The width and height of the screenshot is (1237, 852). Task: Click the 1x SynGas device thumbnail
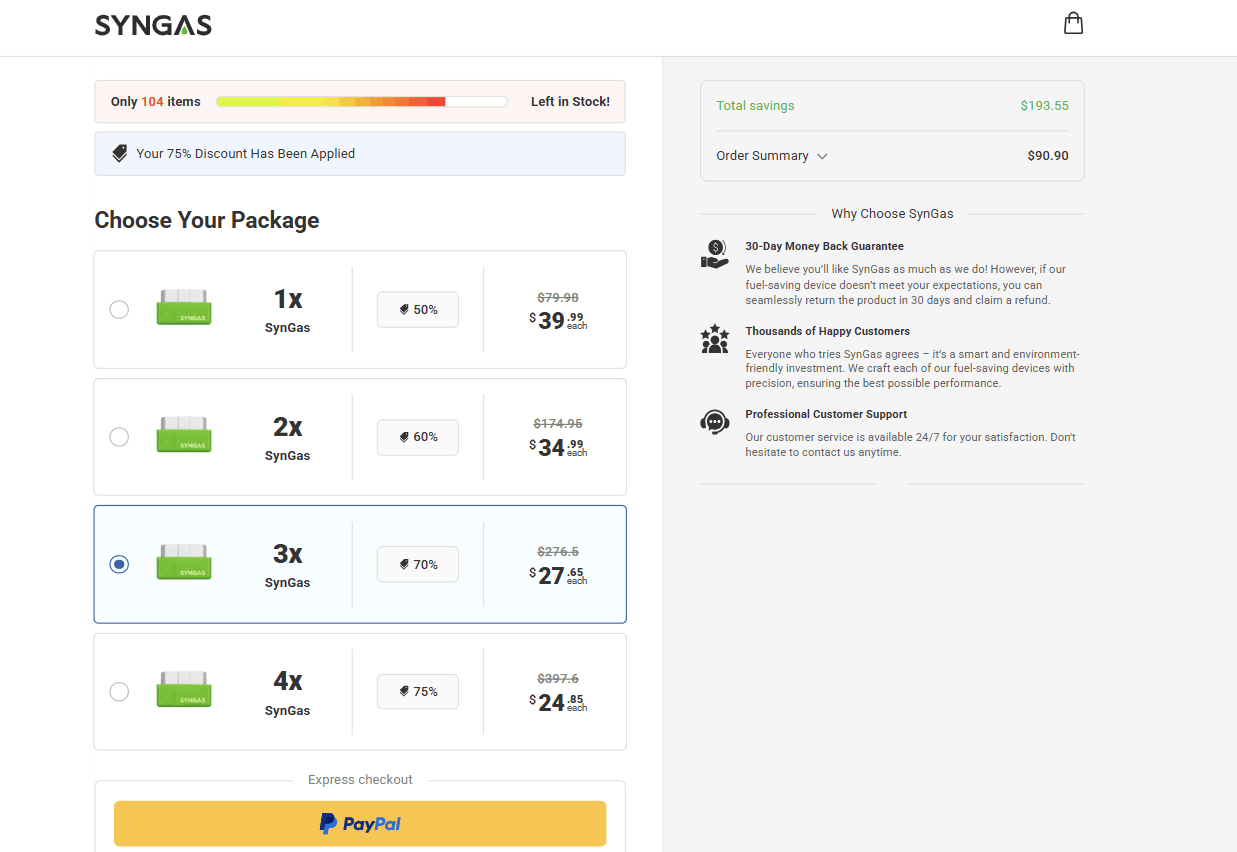pyautogui.click(x=184, y=308)
